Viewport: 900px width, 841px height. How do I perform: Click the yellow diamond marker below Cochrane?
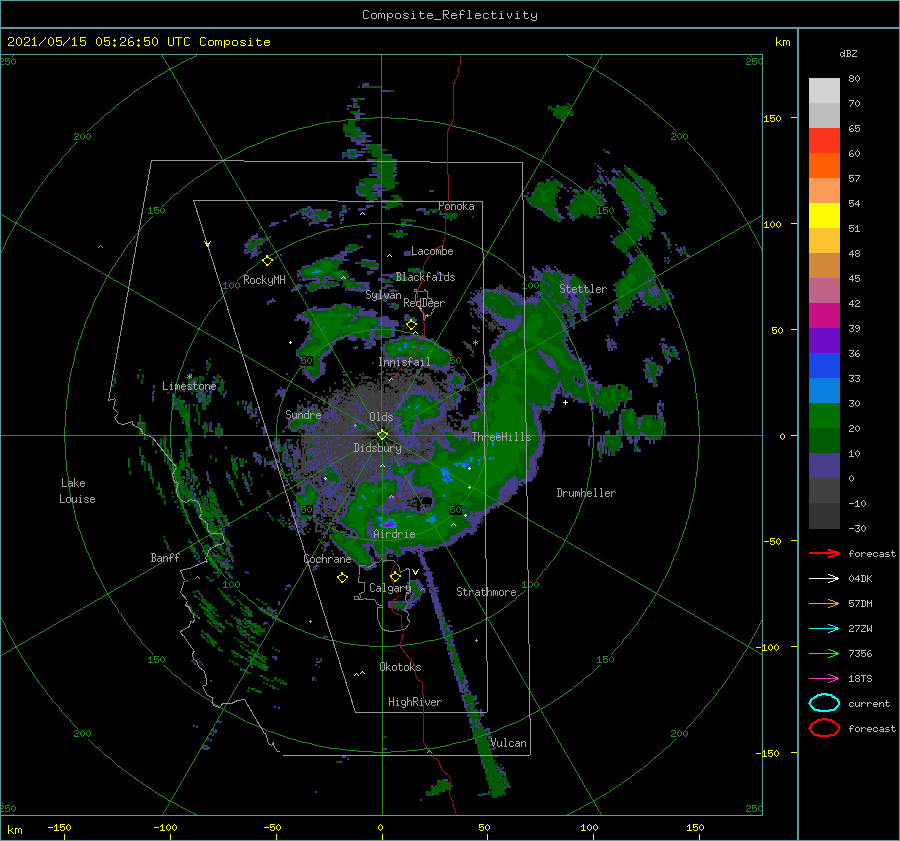[342, 578]
